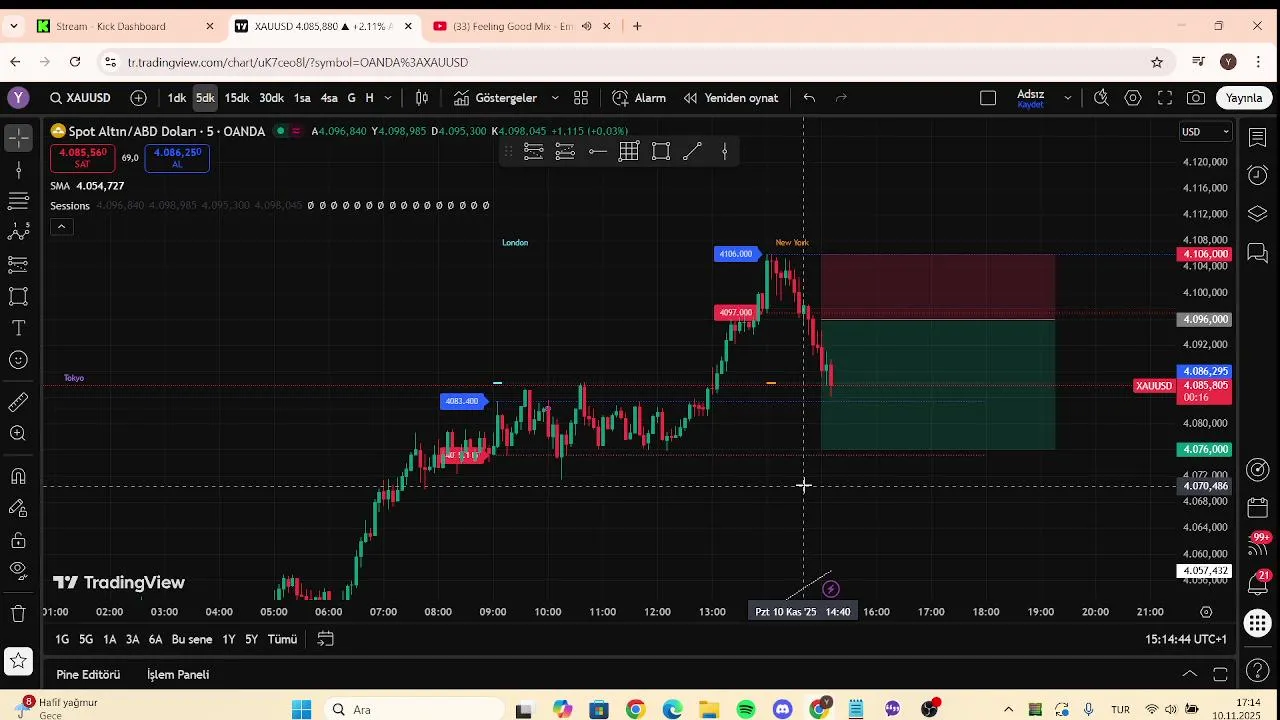Open geometric shapes tool in left toolbar
The image size is (1280, 720).
point(18,297)
